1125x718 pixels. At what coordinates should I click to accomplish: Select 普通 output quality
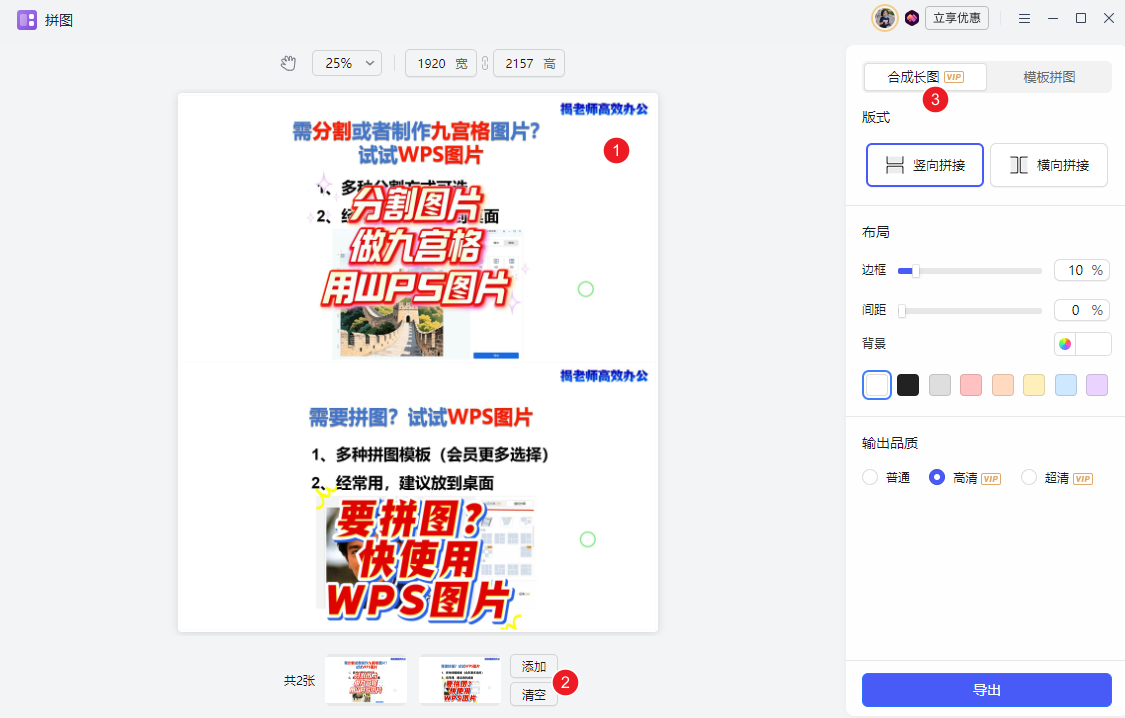(x=886, y=478)
